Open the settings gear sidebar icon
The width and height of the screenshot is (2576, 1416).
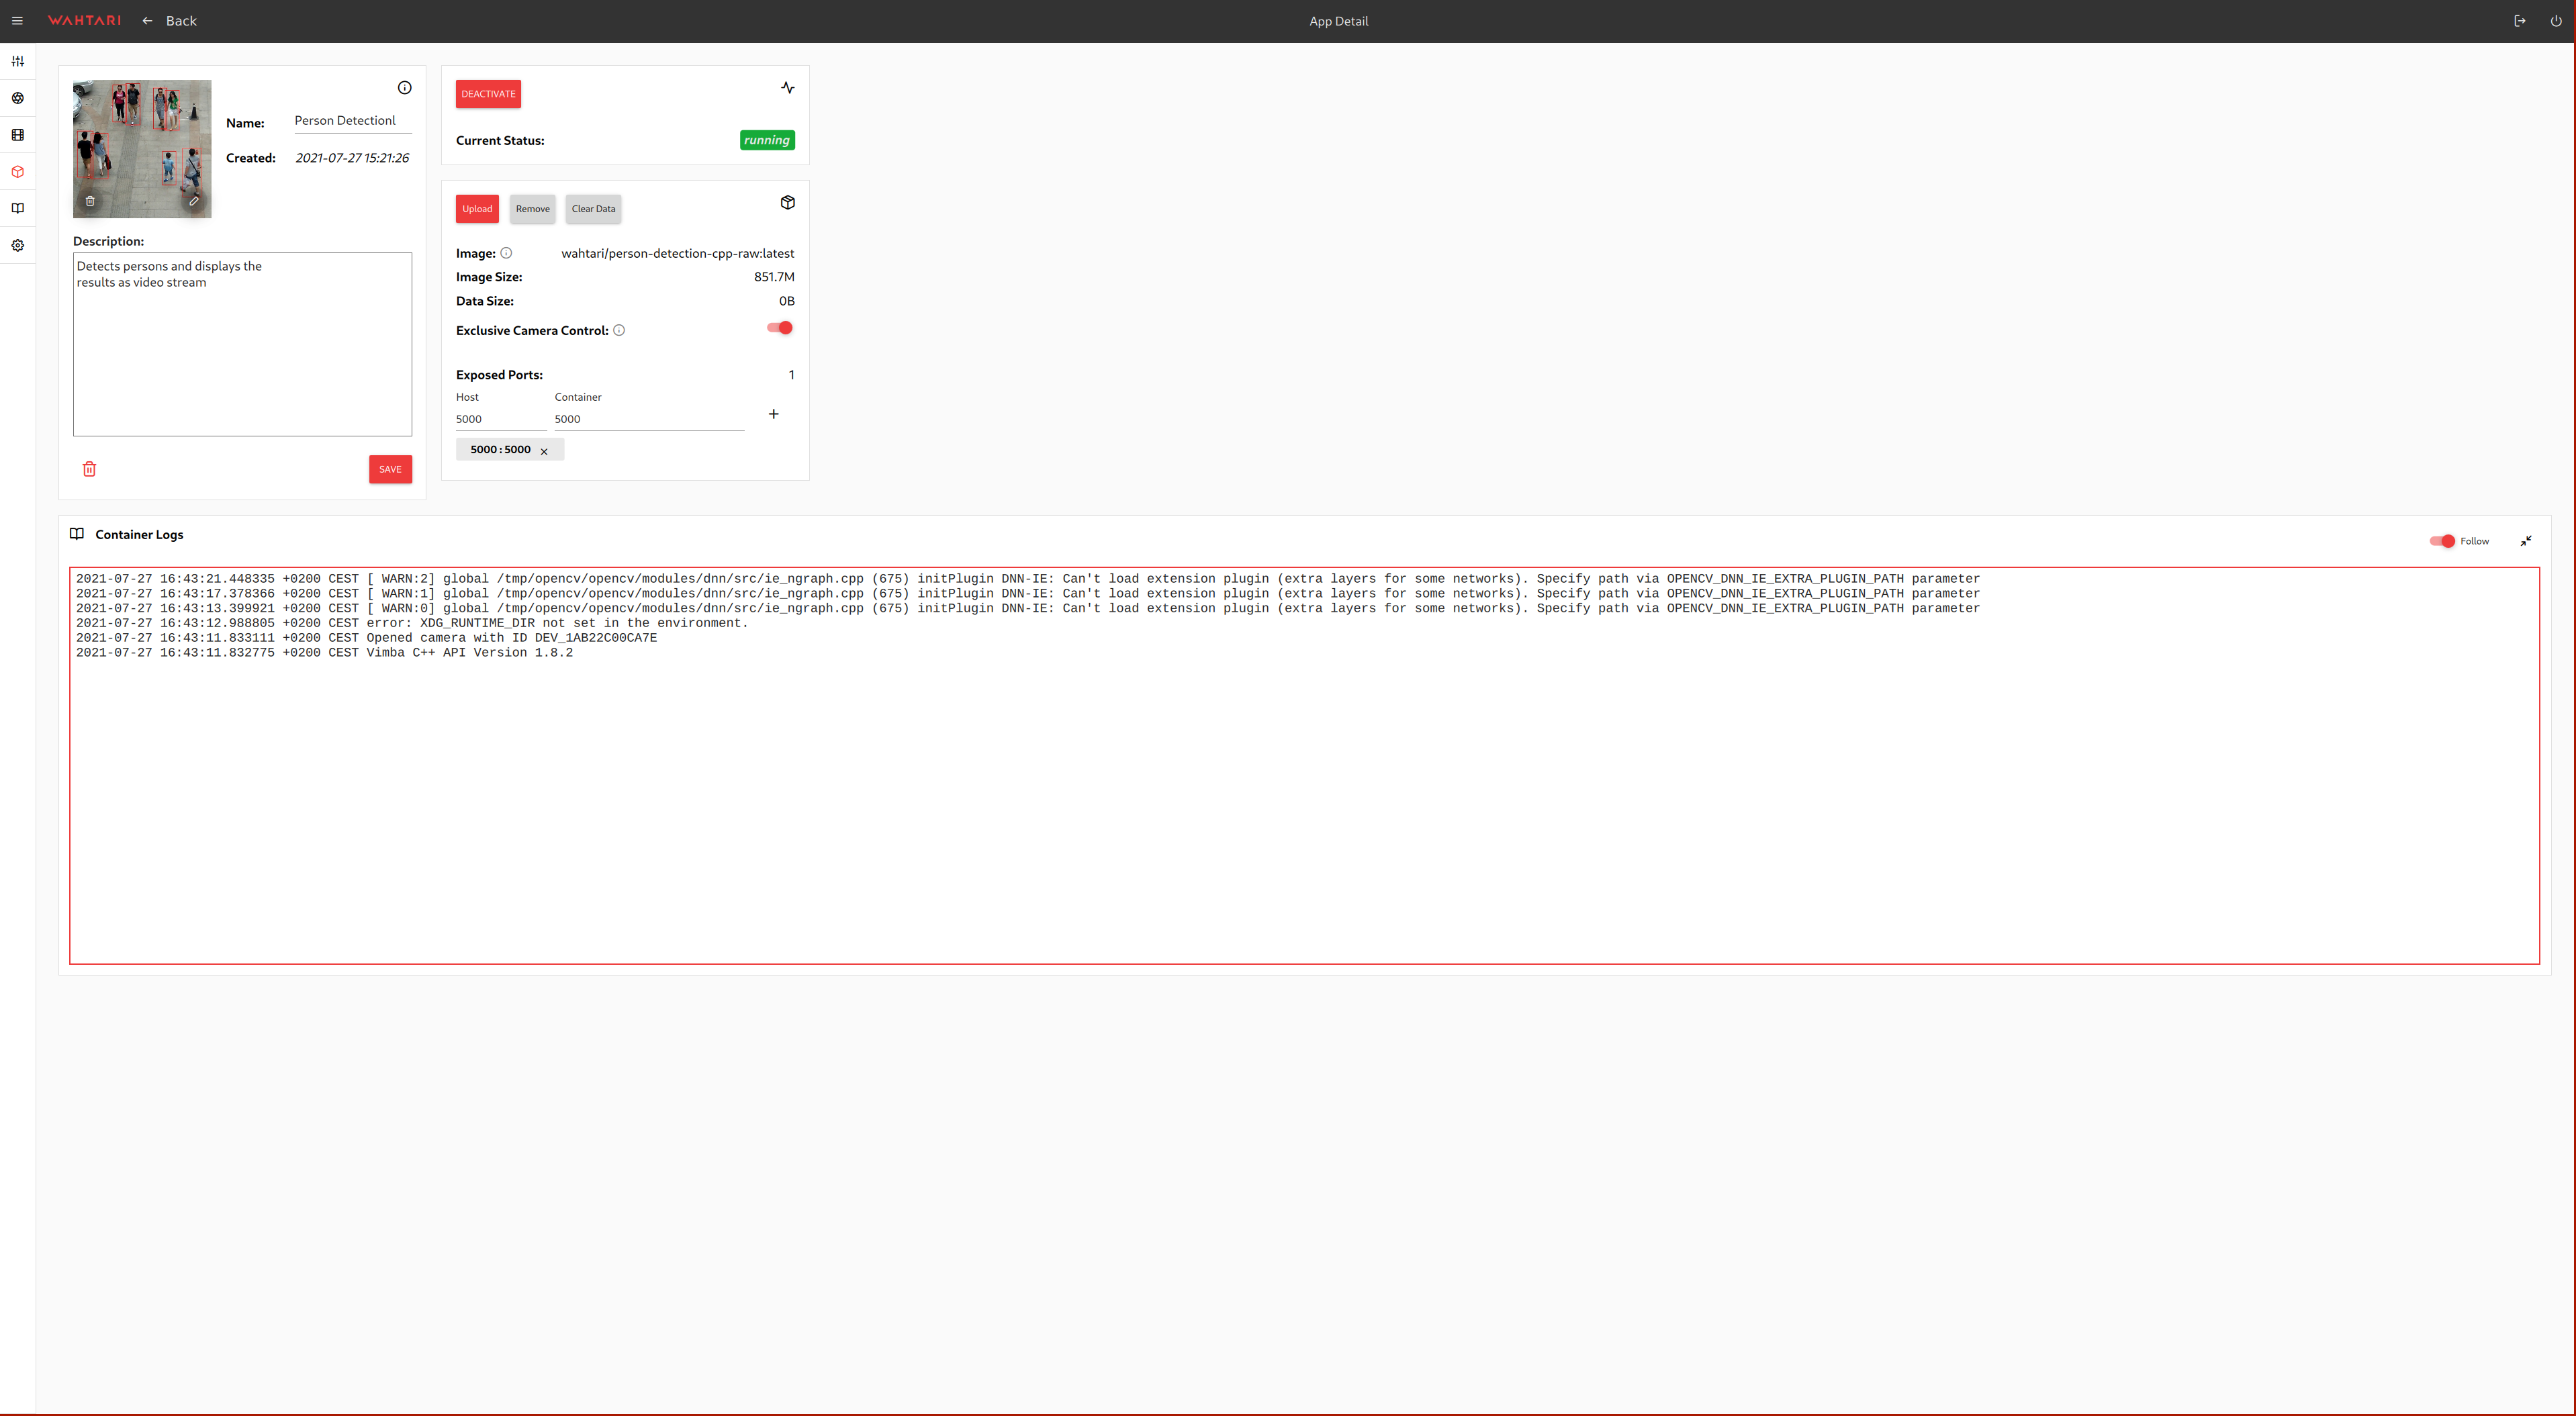pos(18,245)
